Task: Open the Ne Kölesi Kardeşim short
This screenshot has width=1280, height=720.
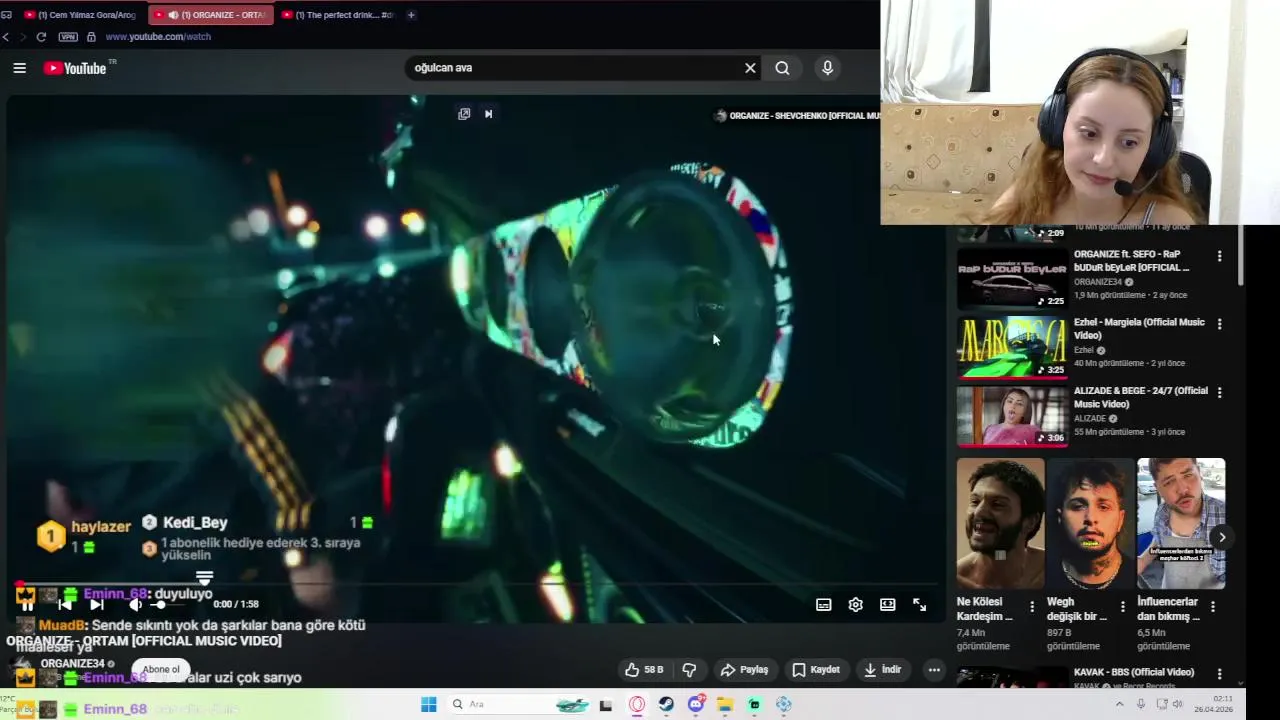Action: (x=1000, y=524)
